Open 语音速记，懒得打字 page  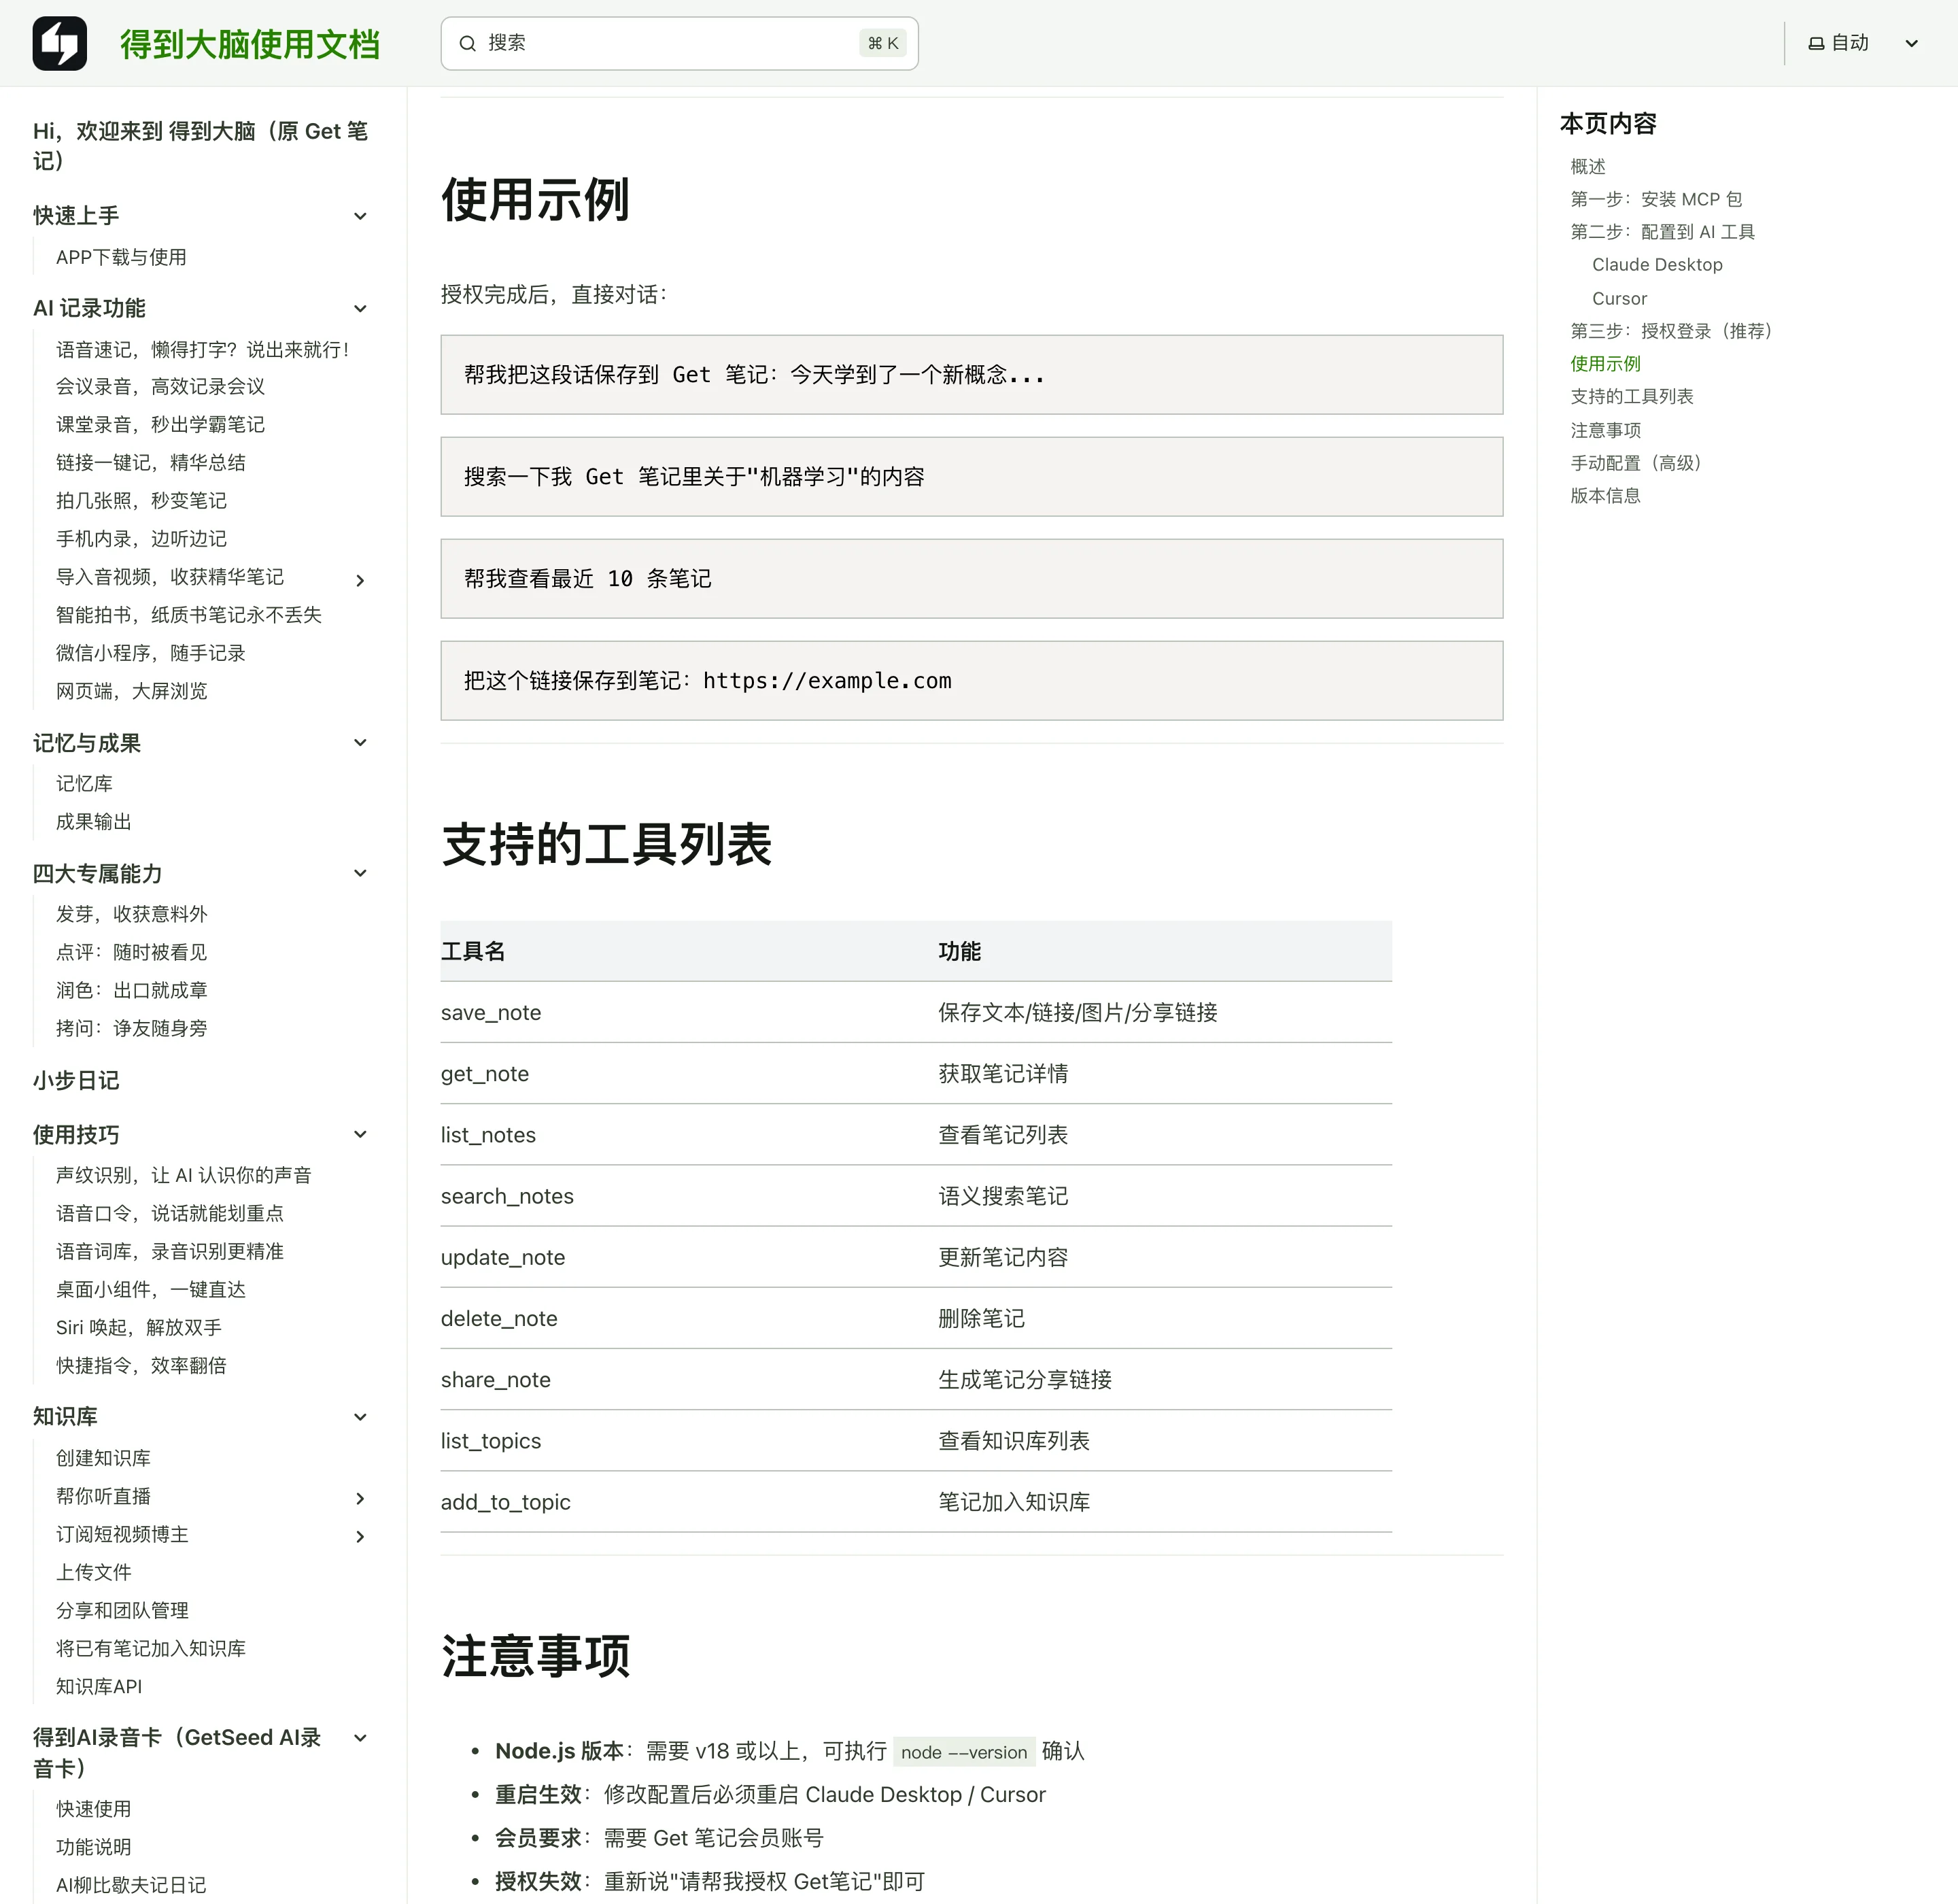pos(204,349)
